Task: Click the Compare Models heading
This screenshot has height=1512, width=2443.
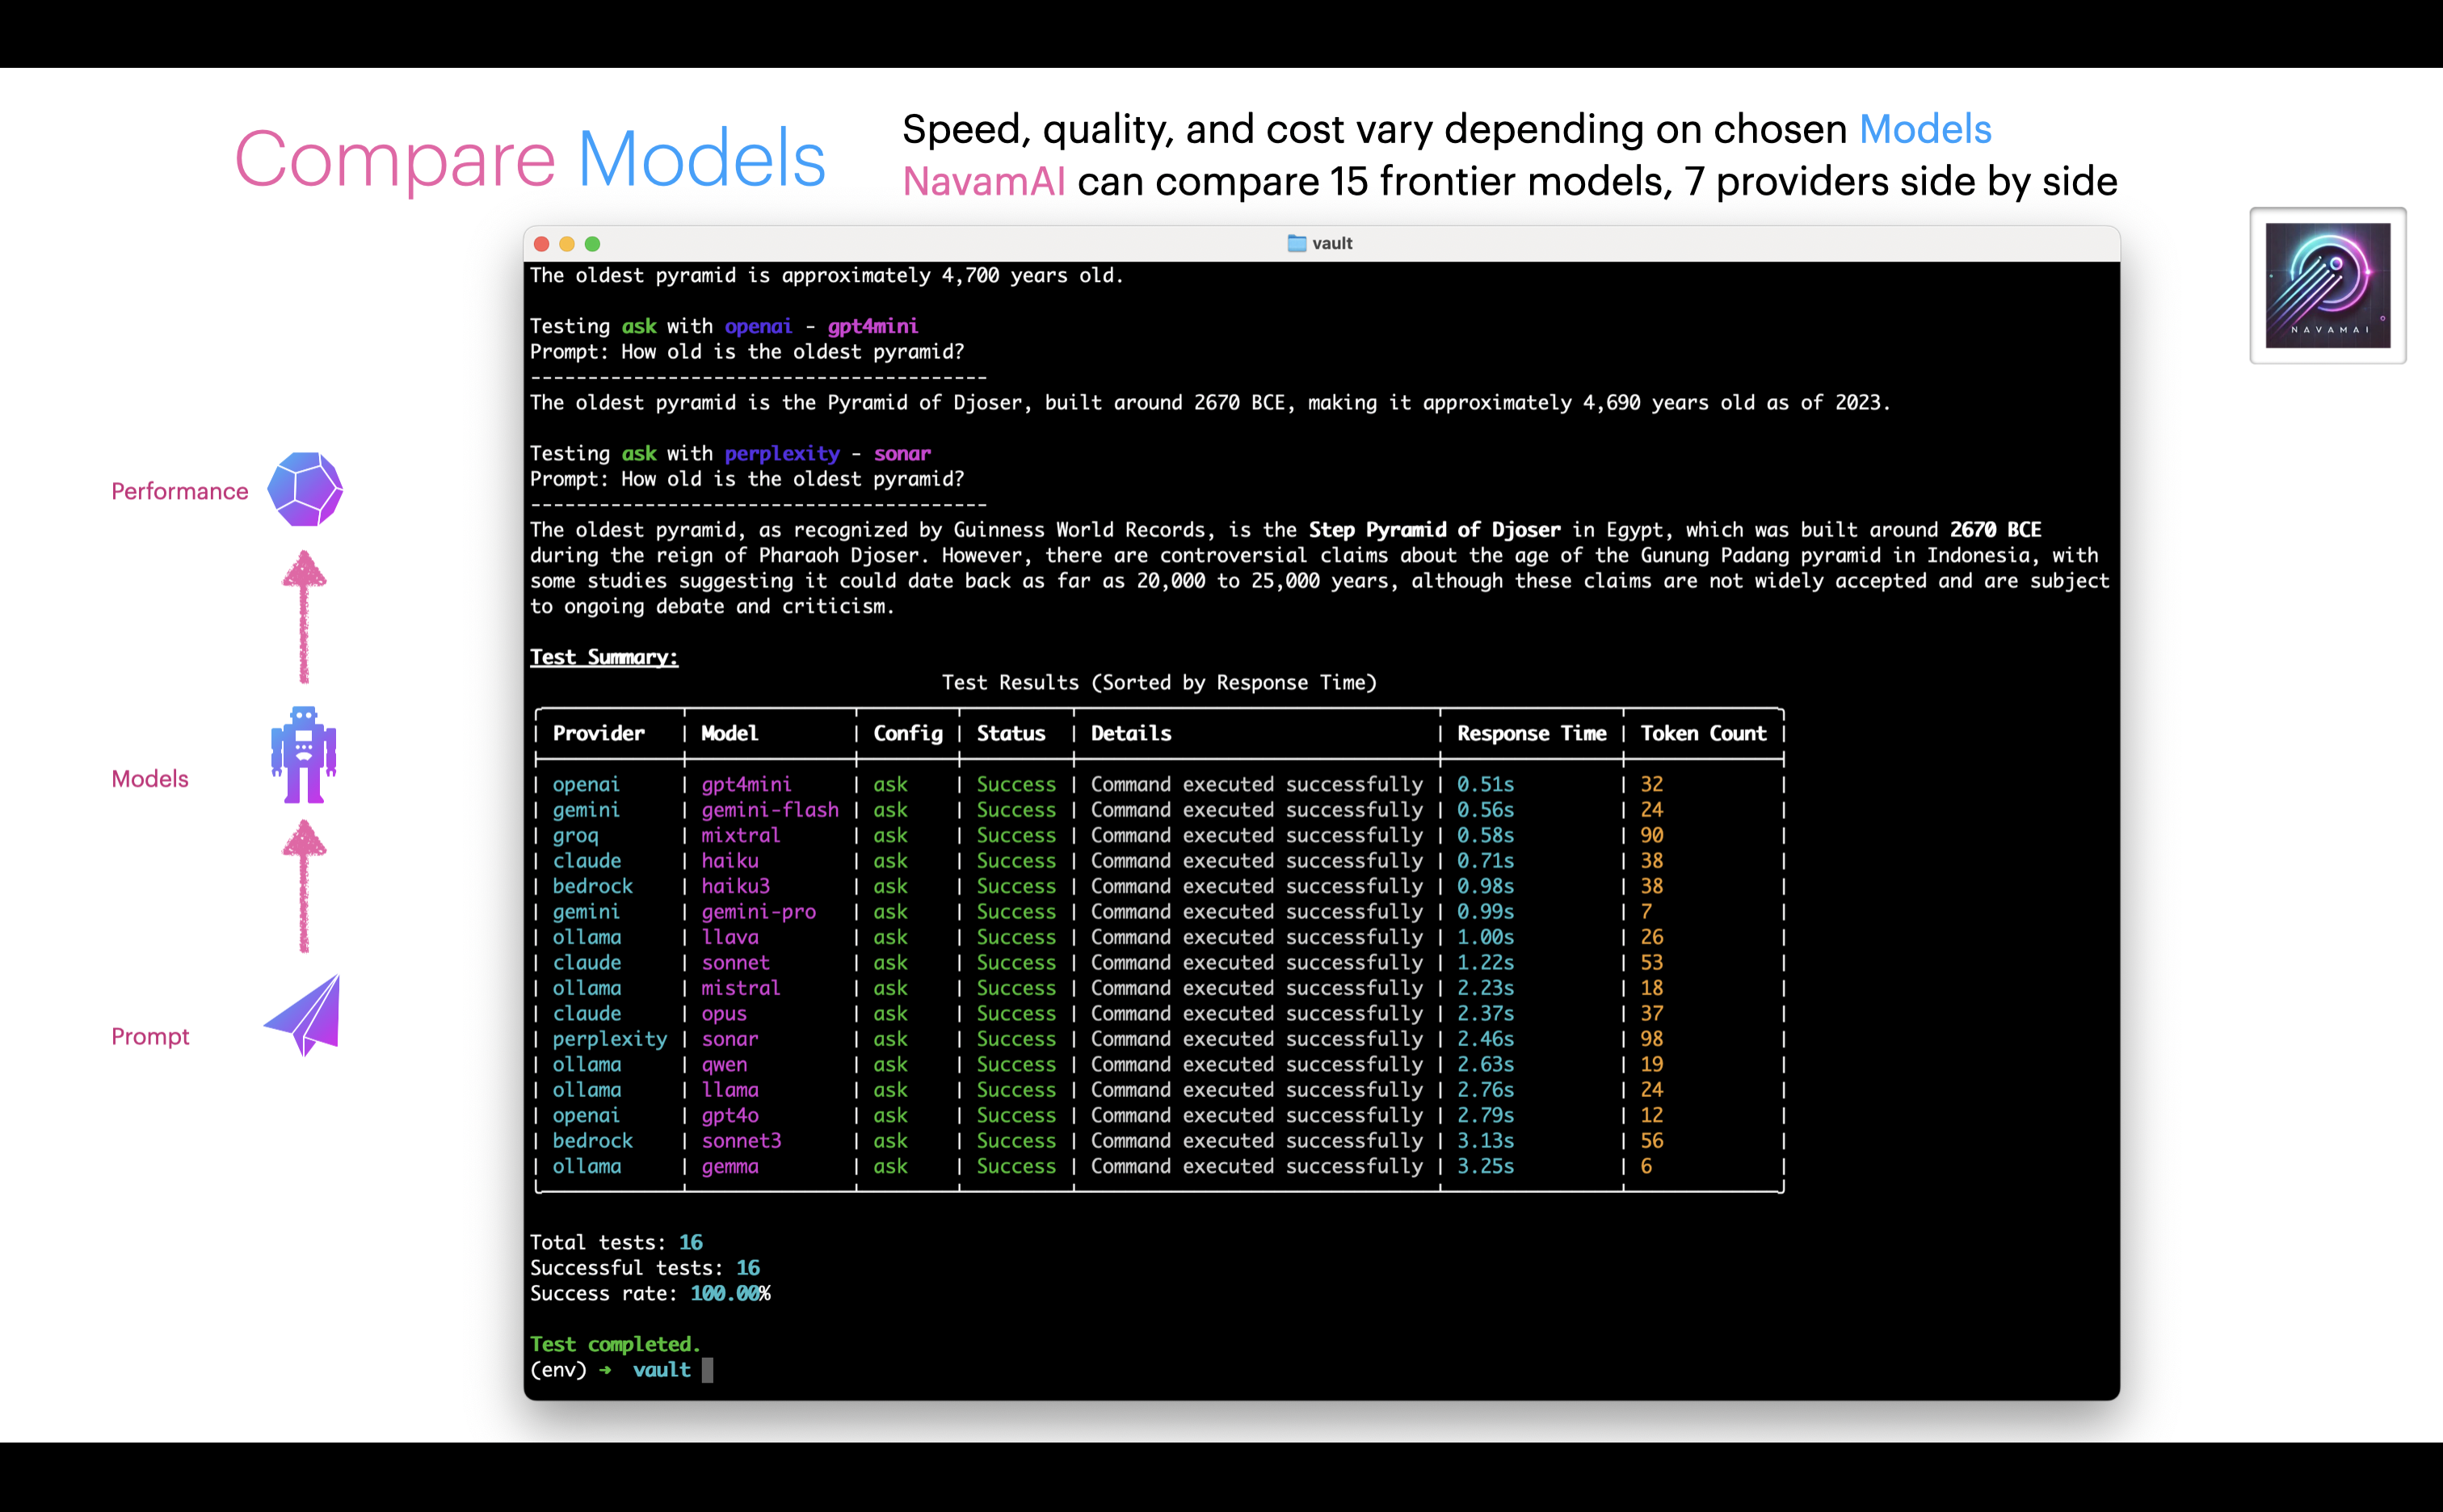Action: 530,158
